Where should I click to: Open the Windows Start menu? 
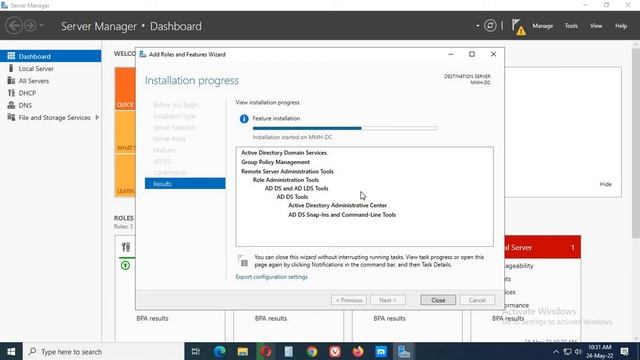point(11,351)
